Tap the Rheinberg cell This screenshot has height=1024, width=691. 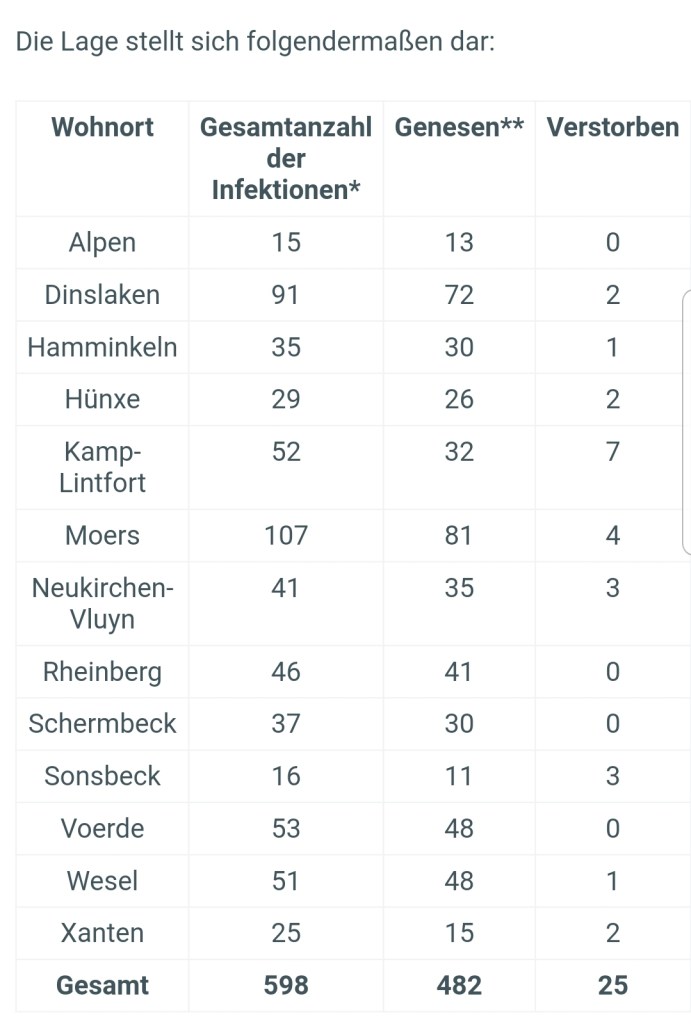[x=102, y=671]
